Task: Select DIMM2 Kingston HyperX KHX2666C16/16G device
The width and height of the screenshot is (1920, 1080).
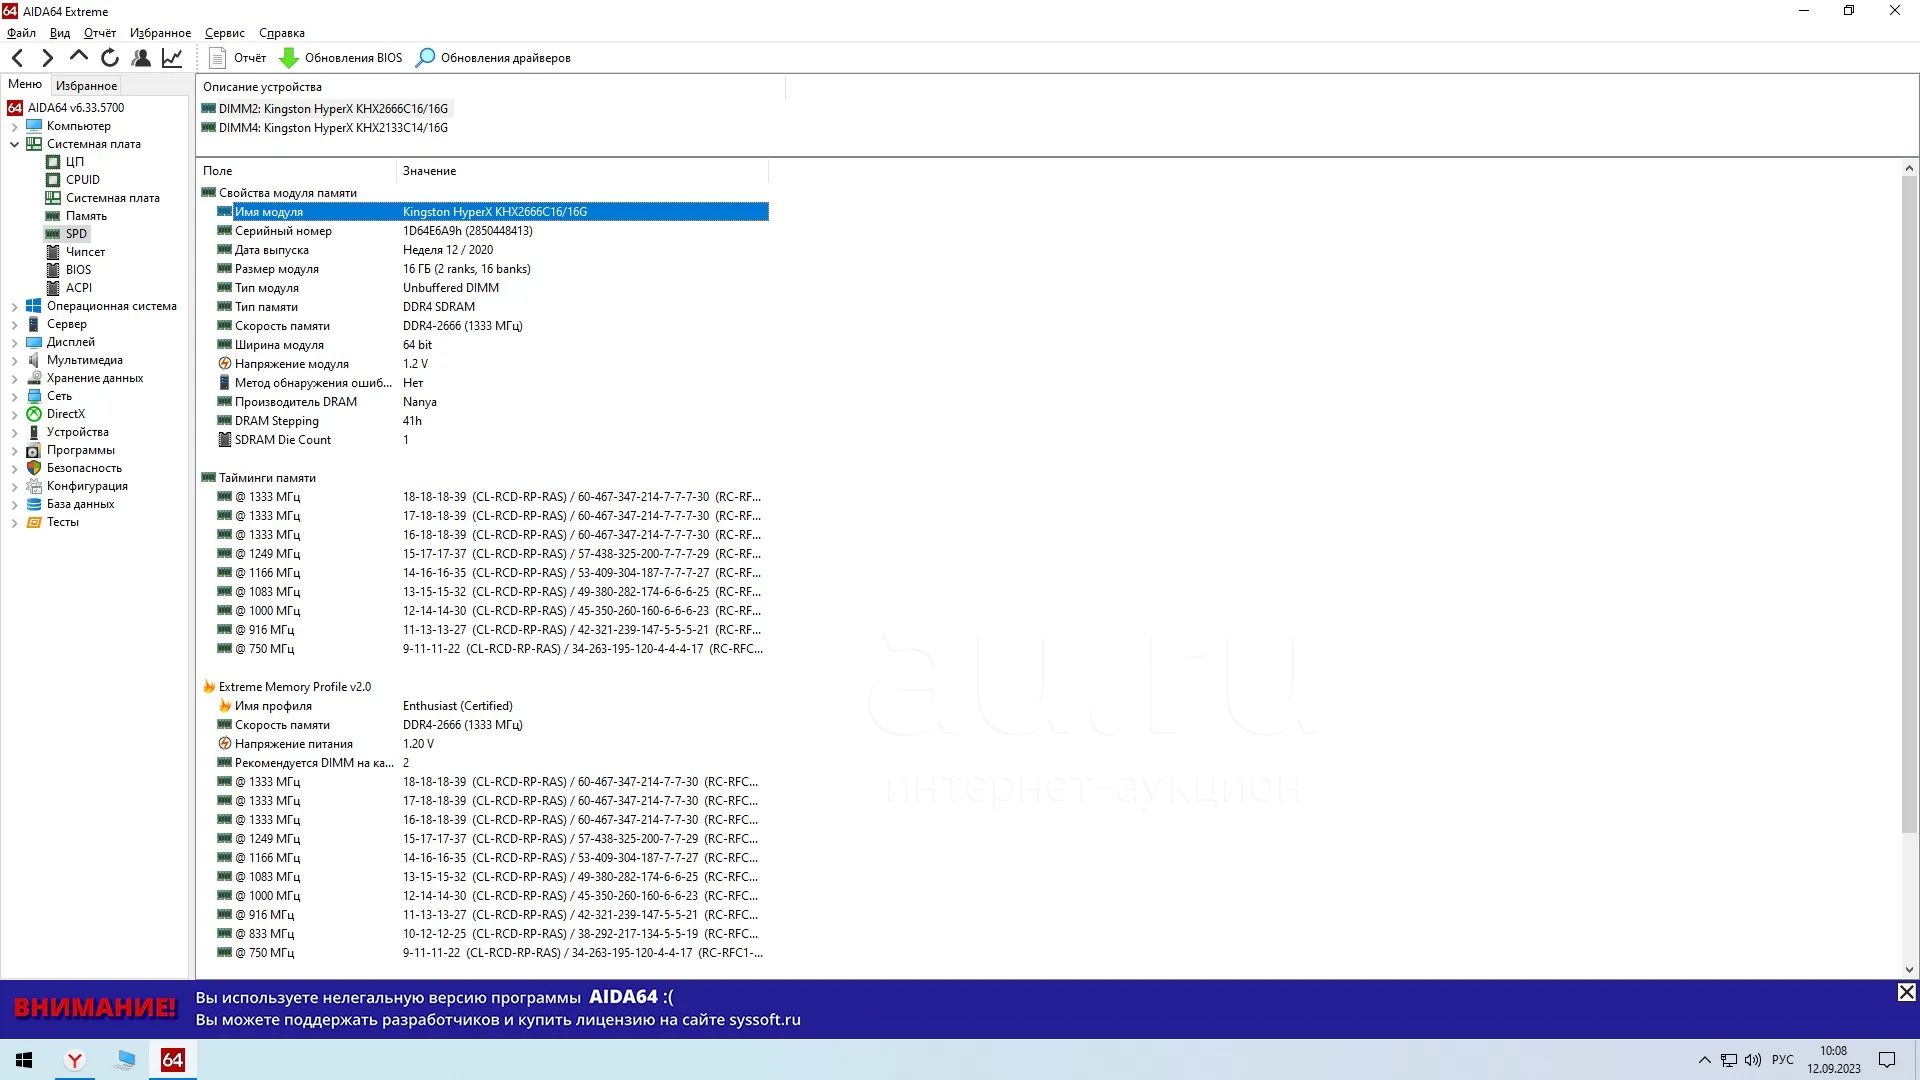Action: 325,108
